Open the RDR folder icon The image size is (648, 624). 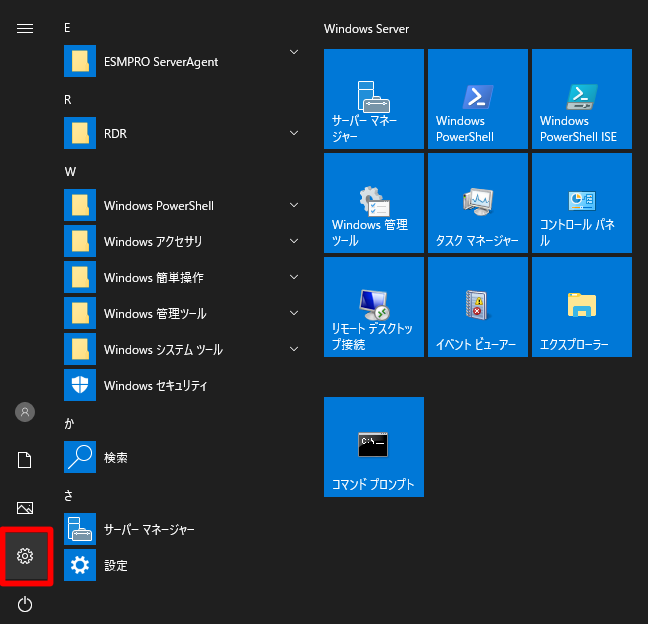[80, 133]
